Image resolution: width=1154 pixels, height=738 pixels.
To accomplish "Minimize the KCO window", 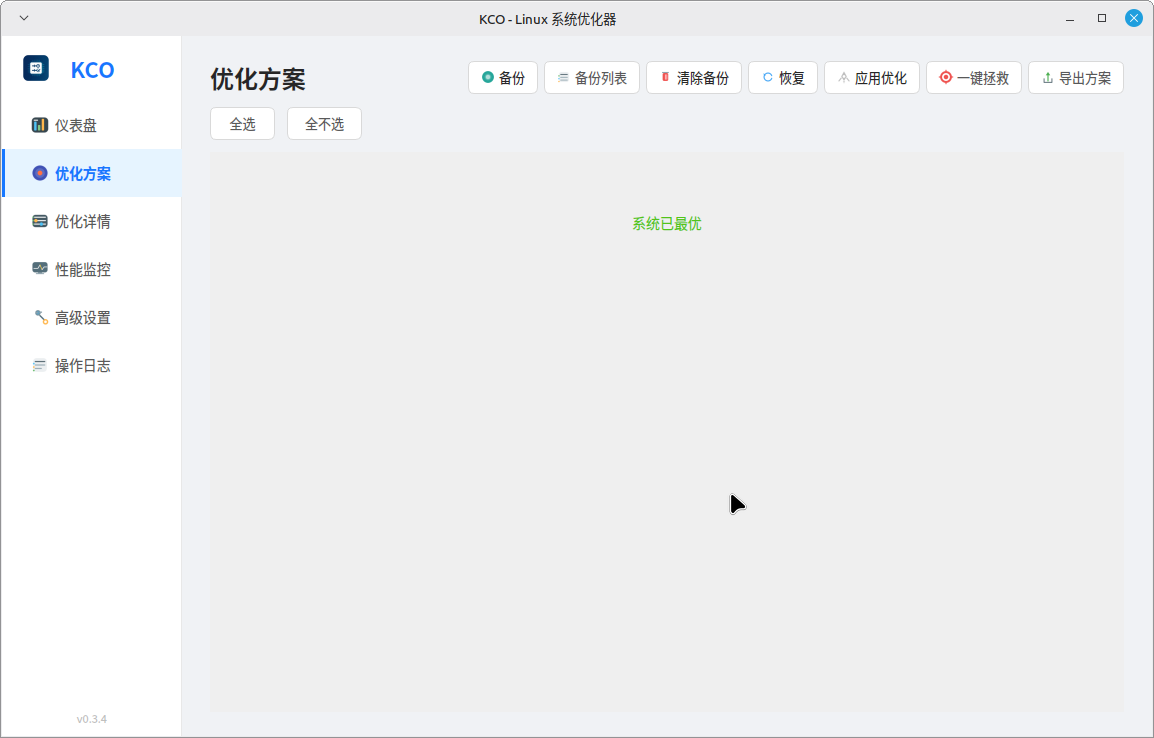I will click(1070, 18).
